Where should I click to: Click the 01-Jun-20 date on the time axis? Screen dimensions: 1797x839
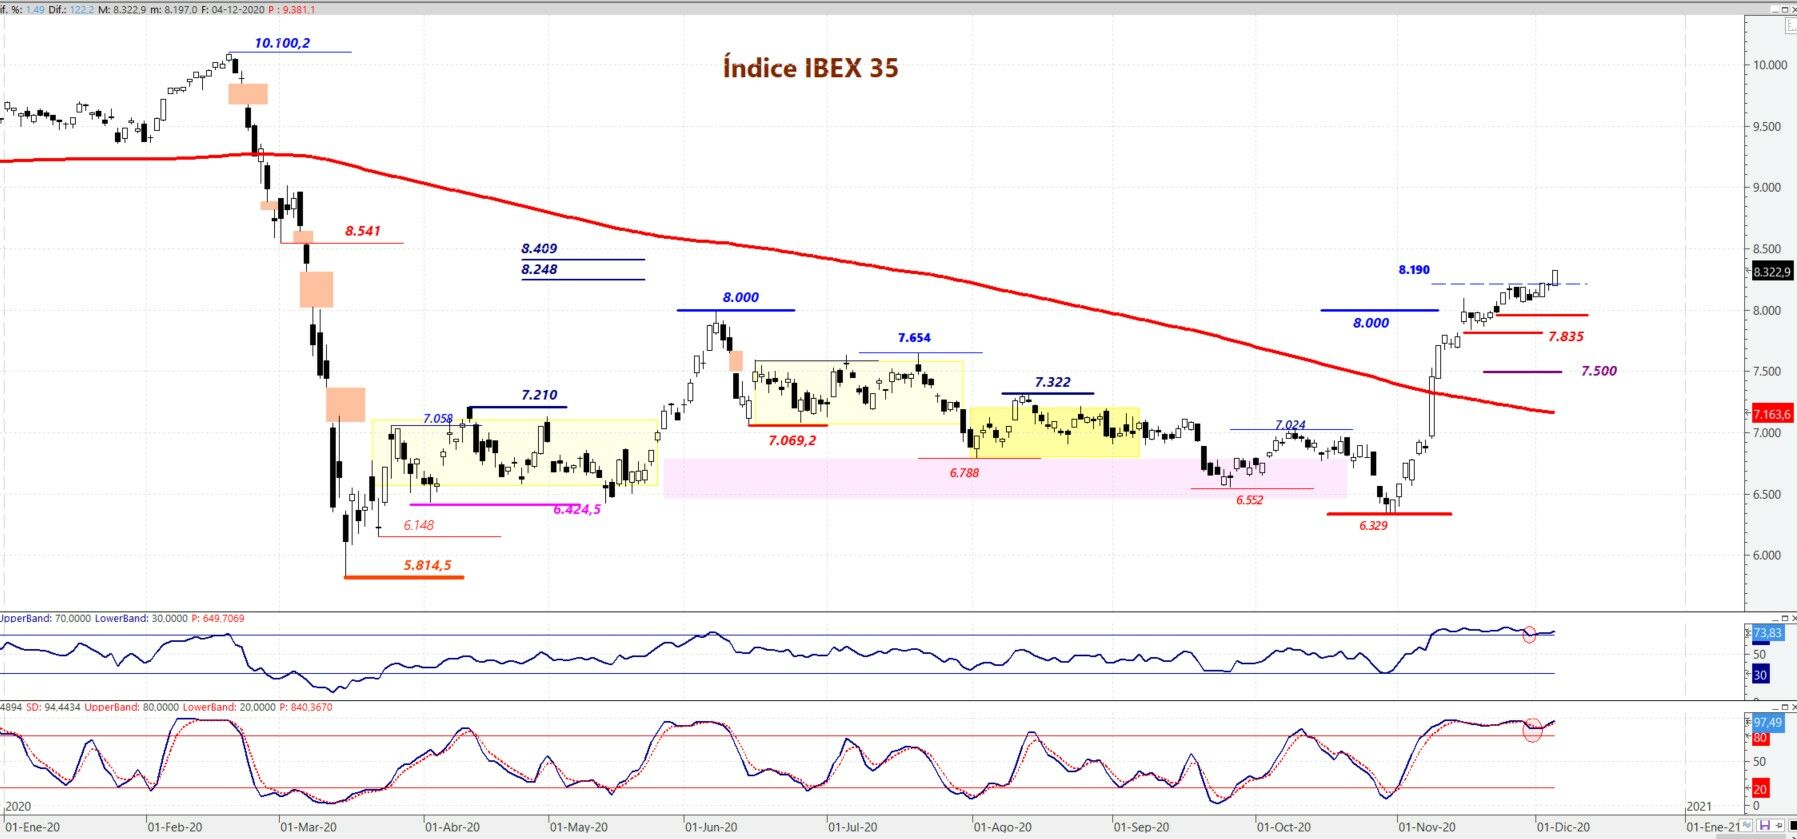coord(711,827)
